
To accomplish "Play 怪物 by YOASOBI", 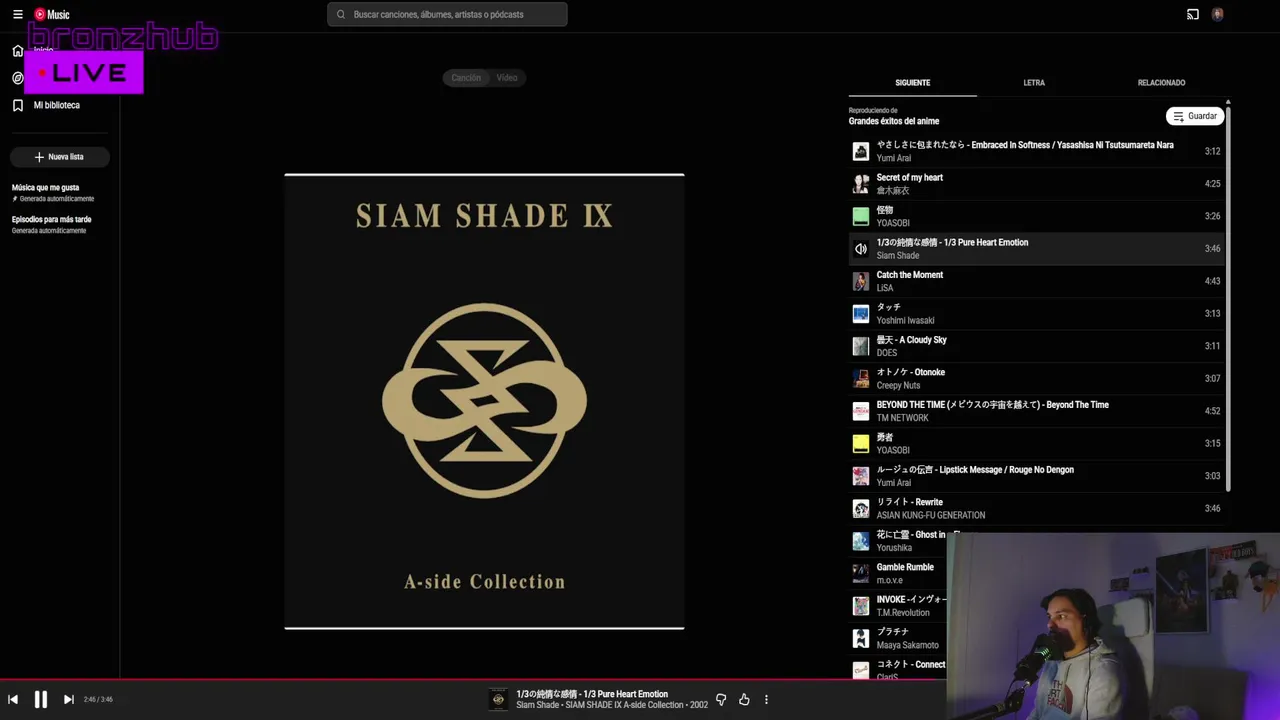I will click(1036, 216).
